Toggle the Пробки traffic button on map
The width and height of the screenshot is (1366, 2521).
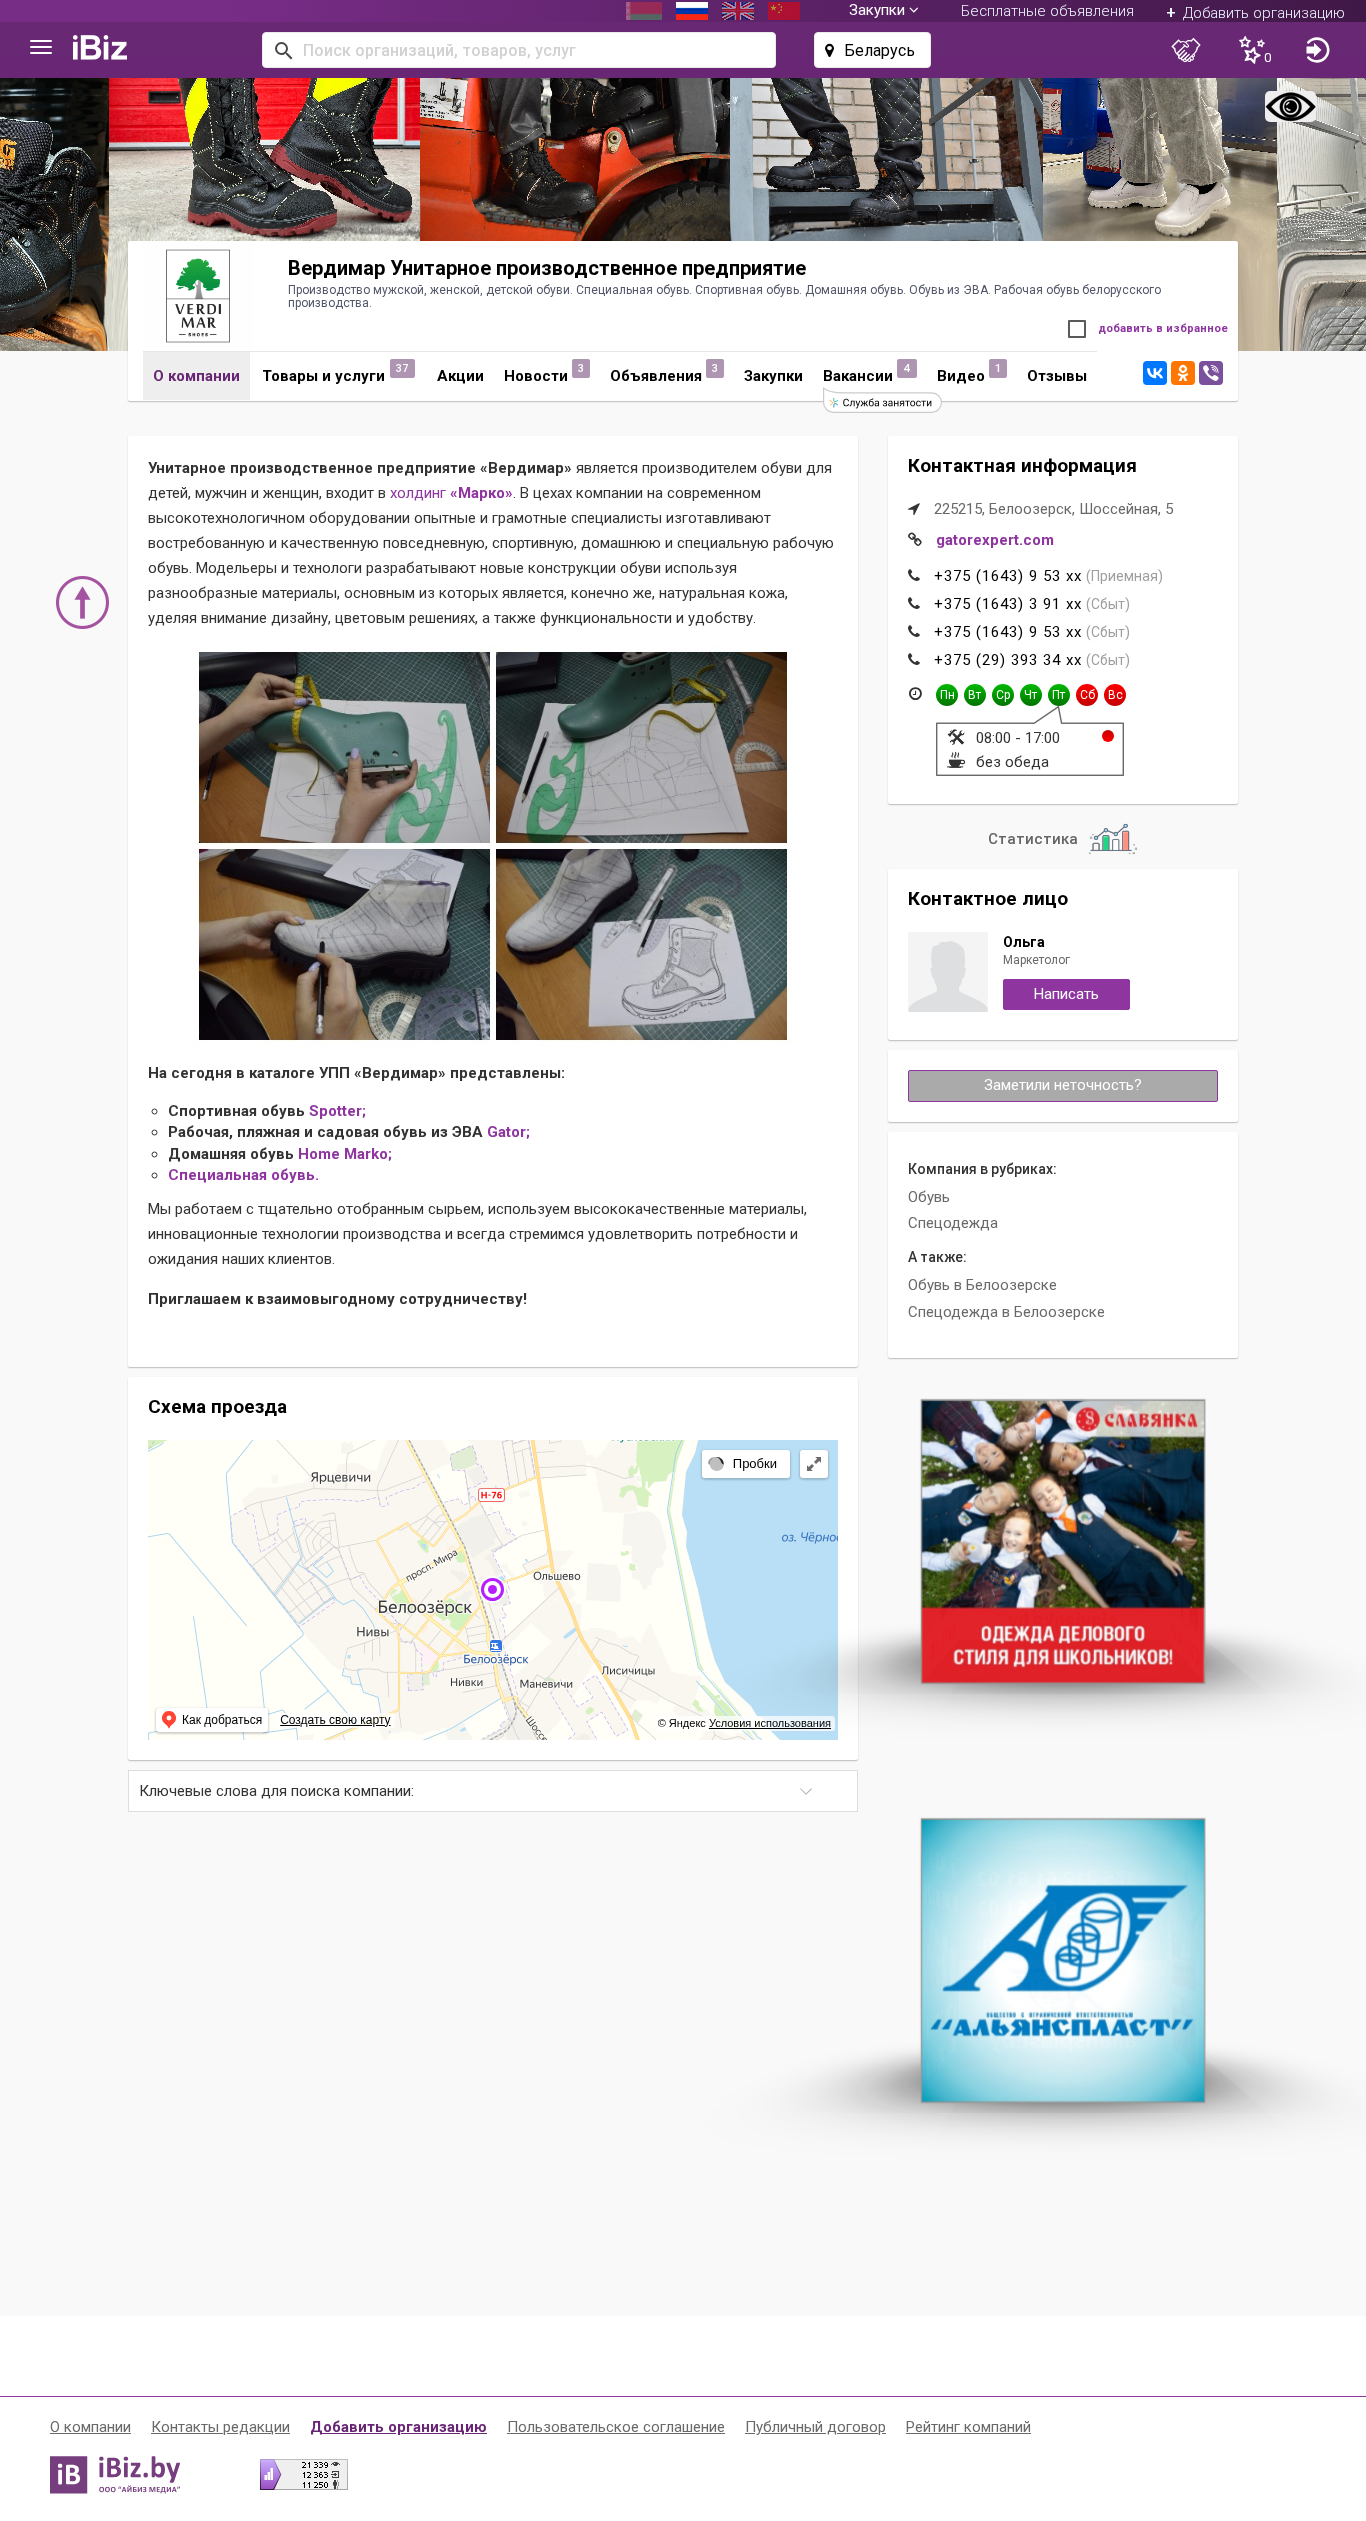click(x=745, y=1464)
